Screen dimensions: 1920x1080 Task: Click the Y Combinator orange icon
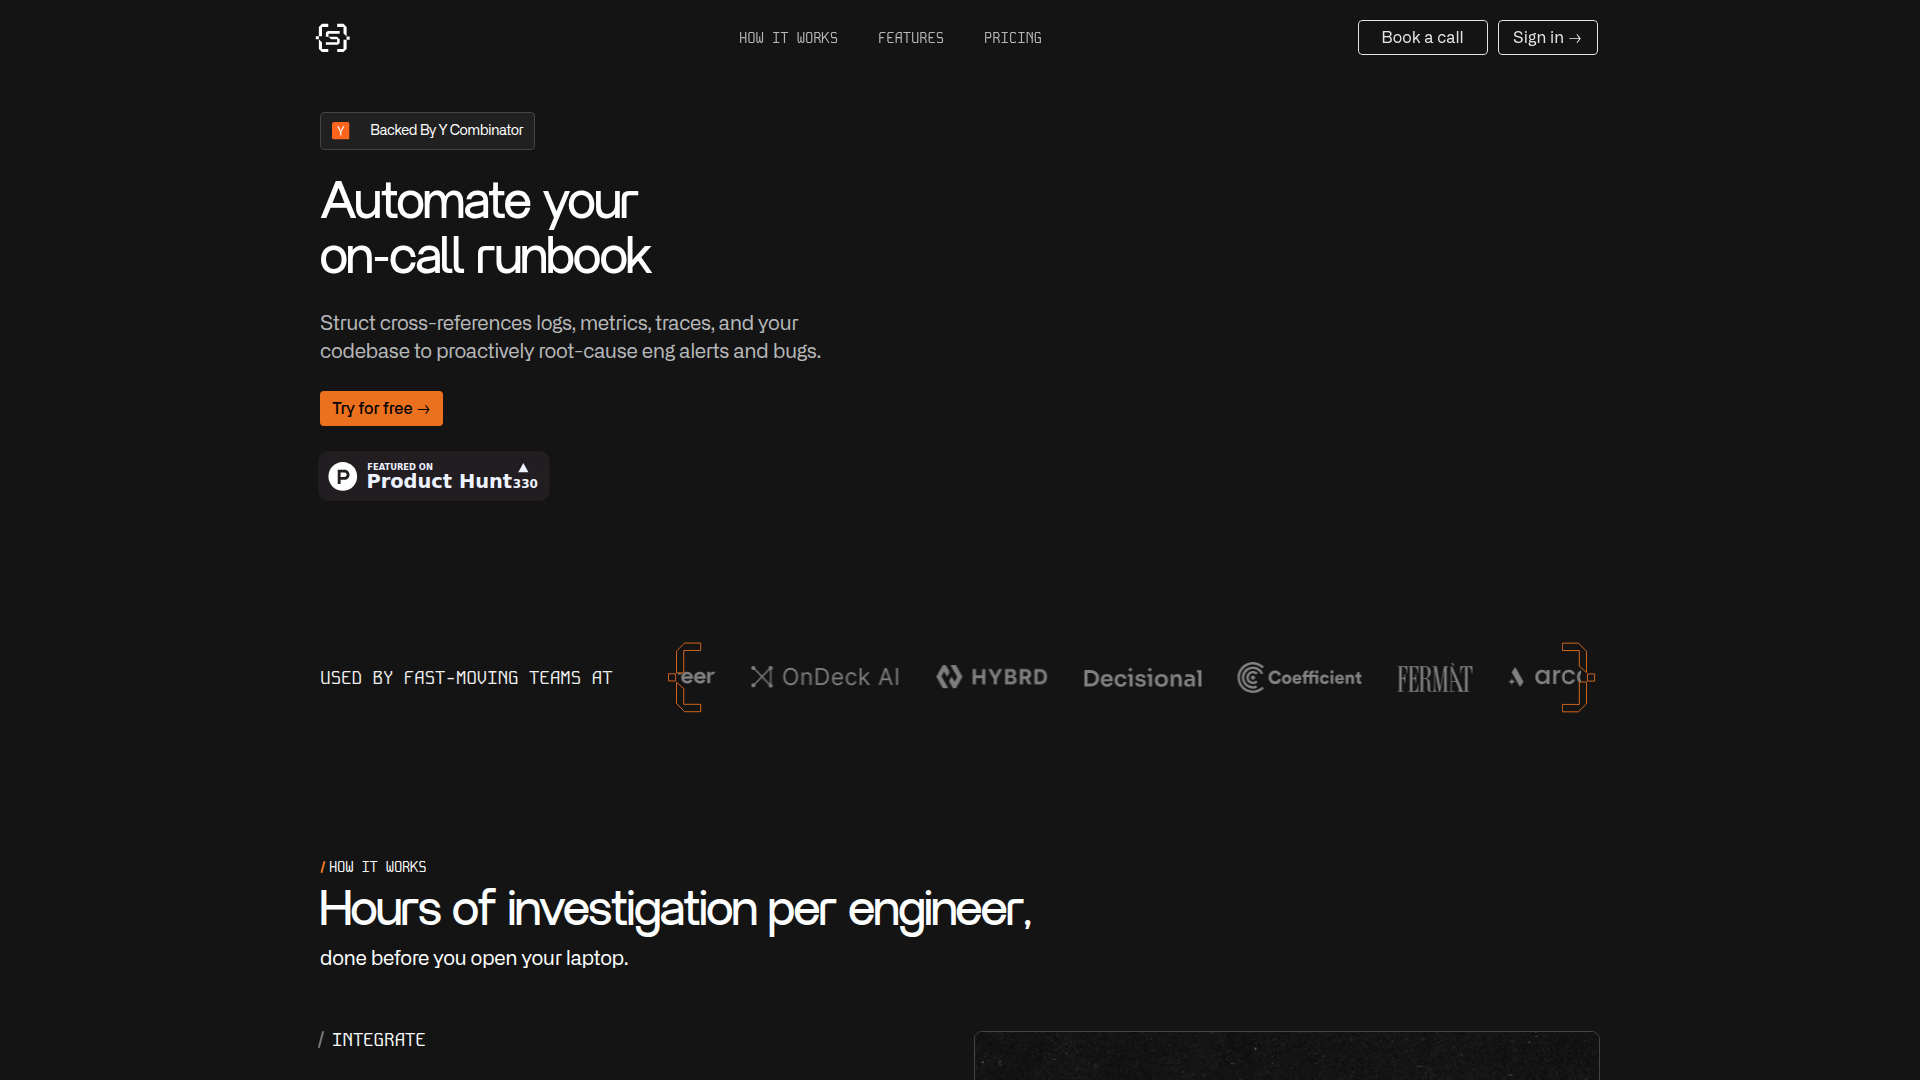coord(341,131)
